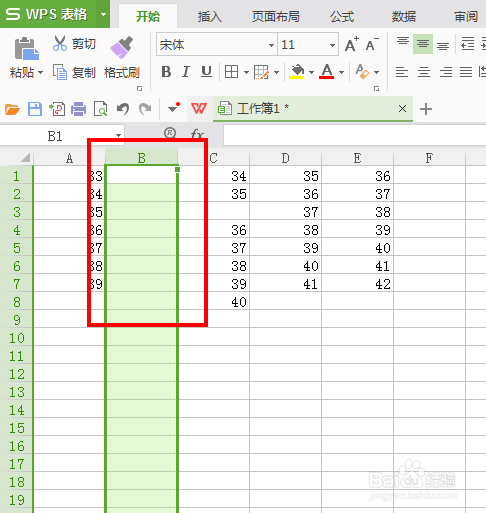Screen dimensions: 486x513
Task: Open the clipboard group dialog launcher
Action: (x=139, y=89)
